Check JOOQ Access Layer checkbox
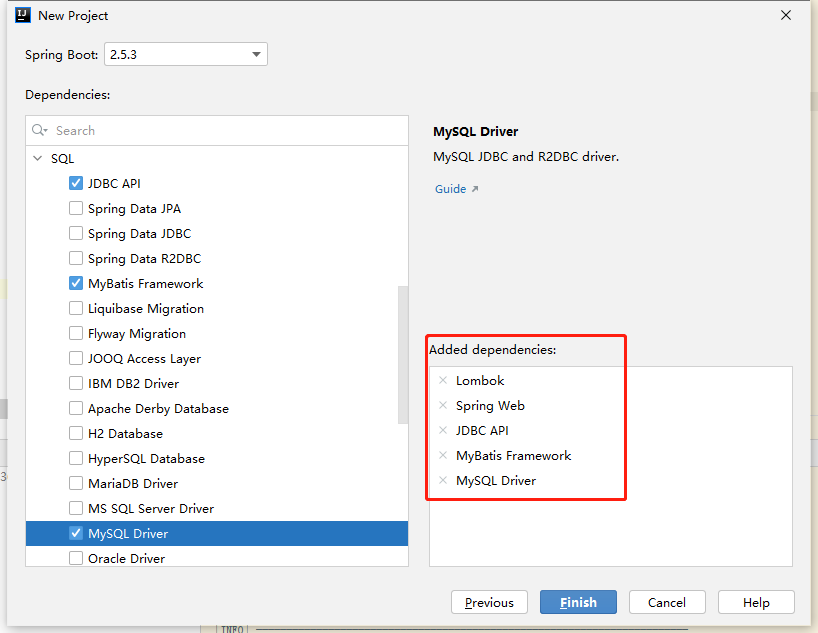Screen dimensions: 818x633 (76, 359)
